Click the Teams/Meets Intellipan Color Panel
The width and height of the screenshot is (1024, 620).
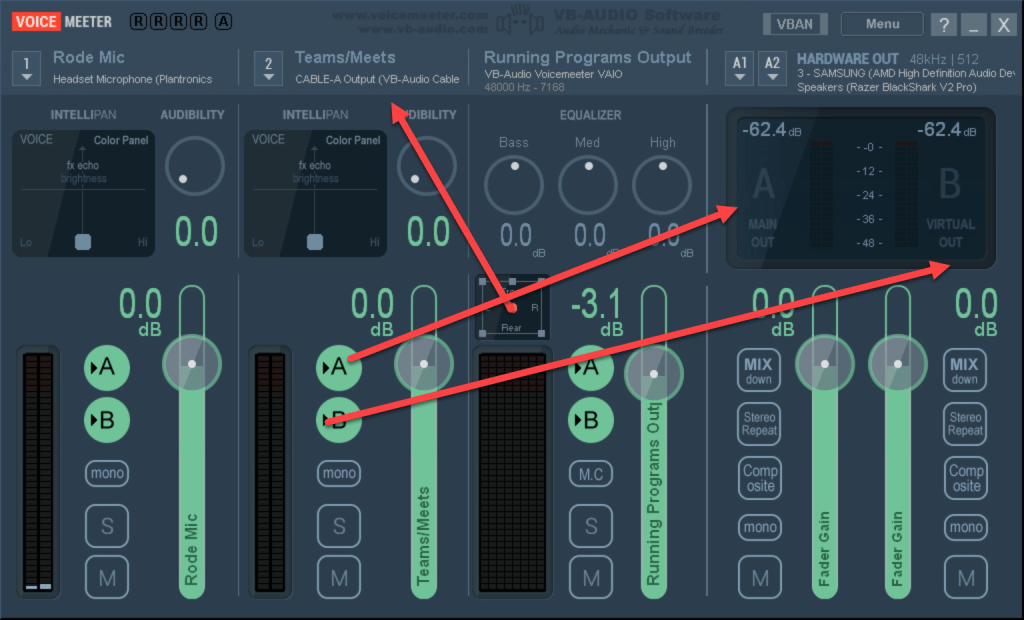coord(315,193)
